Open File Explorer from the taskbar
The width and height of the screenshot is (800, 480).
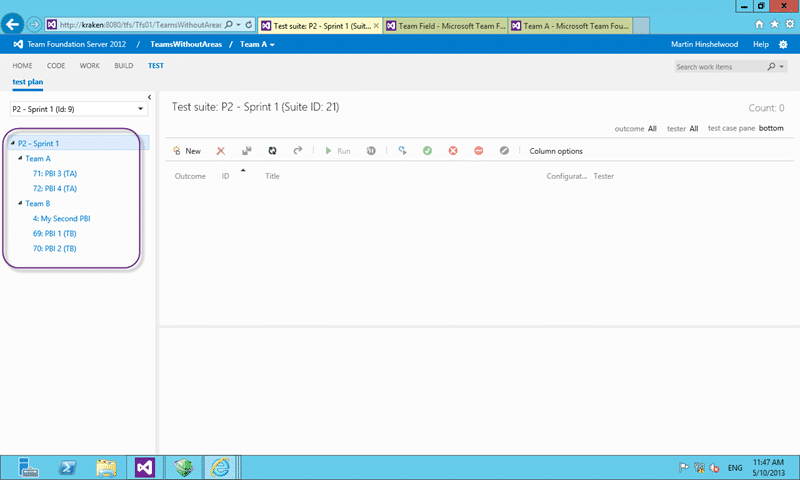point(106,467)
